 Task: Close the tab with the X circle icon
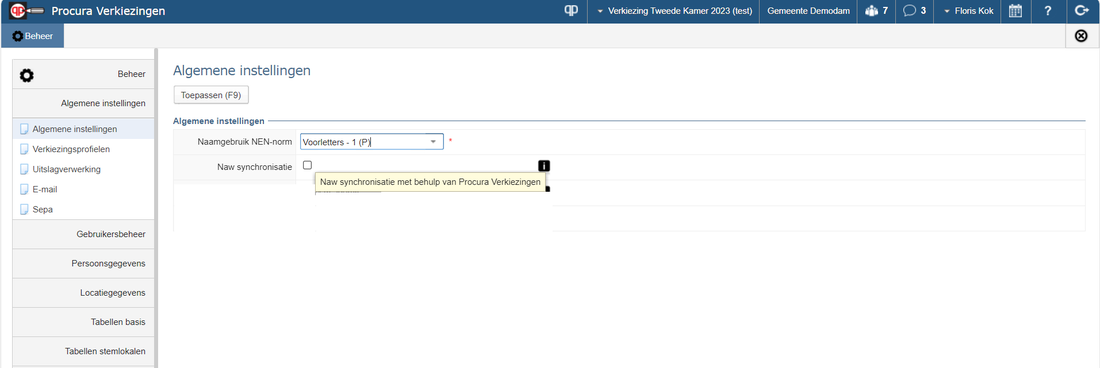click(1081, 36)
